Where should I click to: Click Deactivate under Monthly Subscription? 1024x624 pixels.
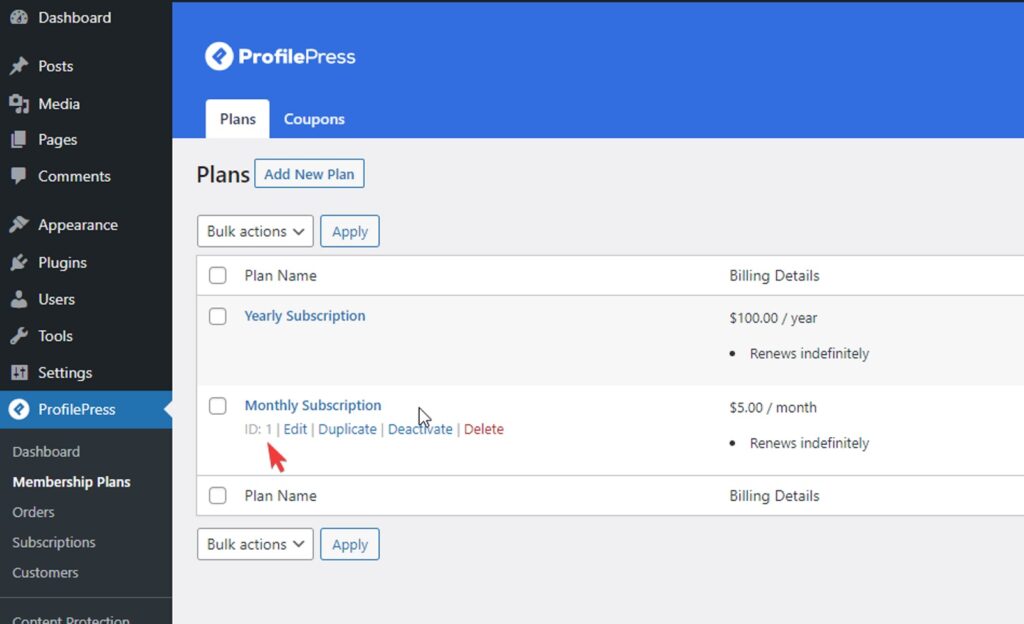click(420, 429)
